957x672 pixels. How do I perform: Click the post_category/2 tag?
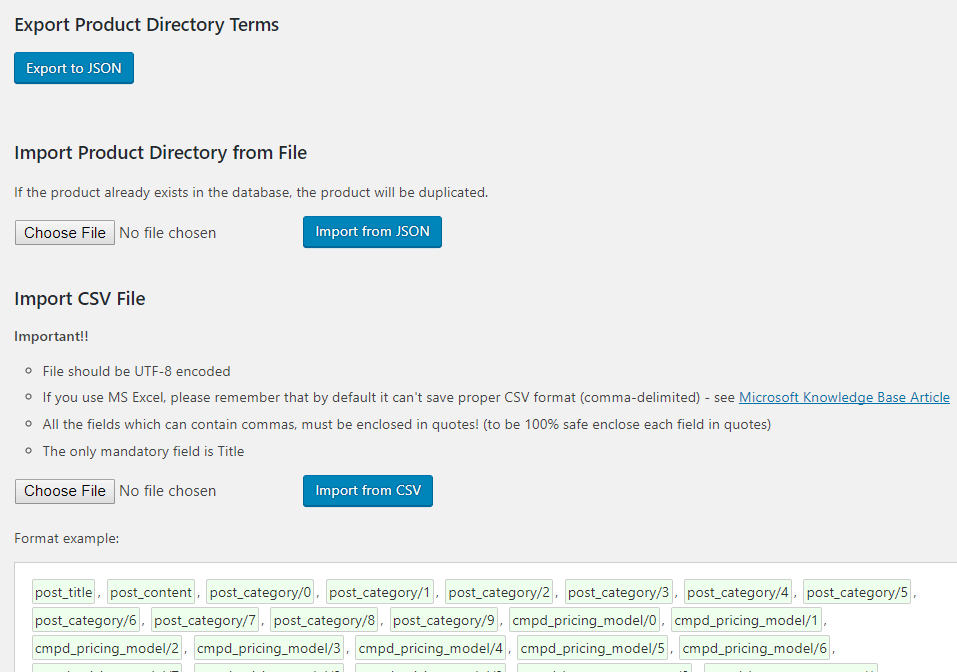point(499,592)
